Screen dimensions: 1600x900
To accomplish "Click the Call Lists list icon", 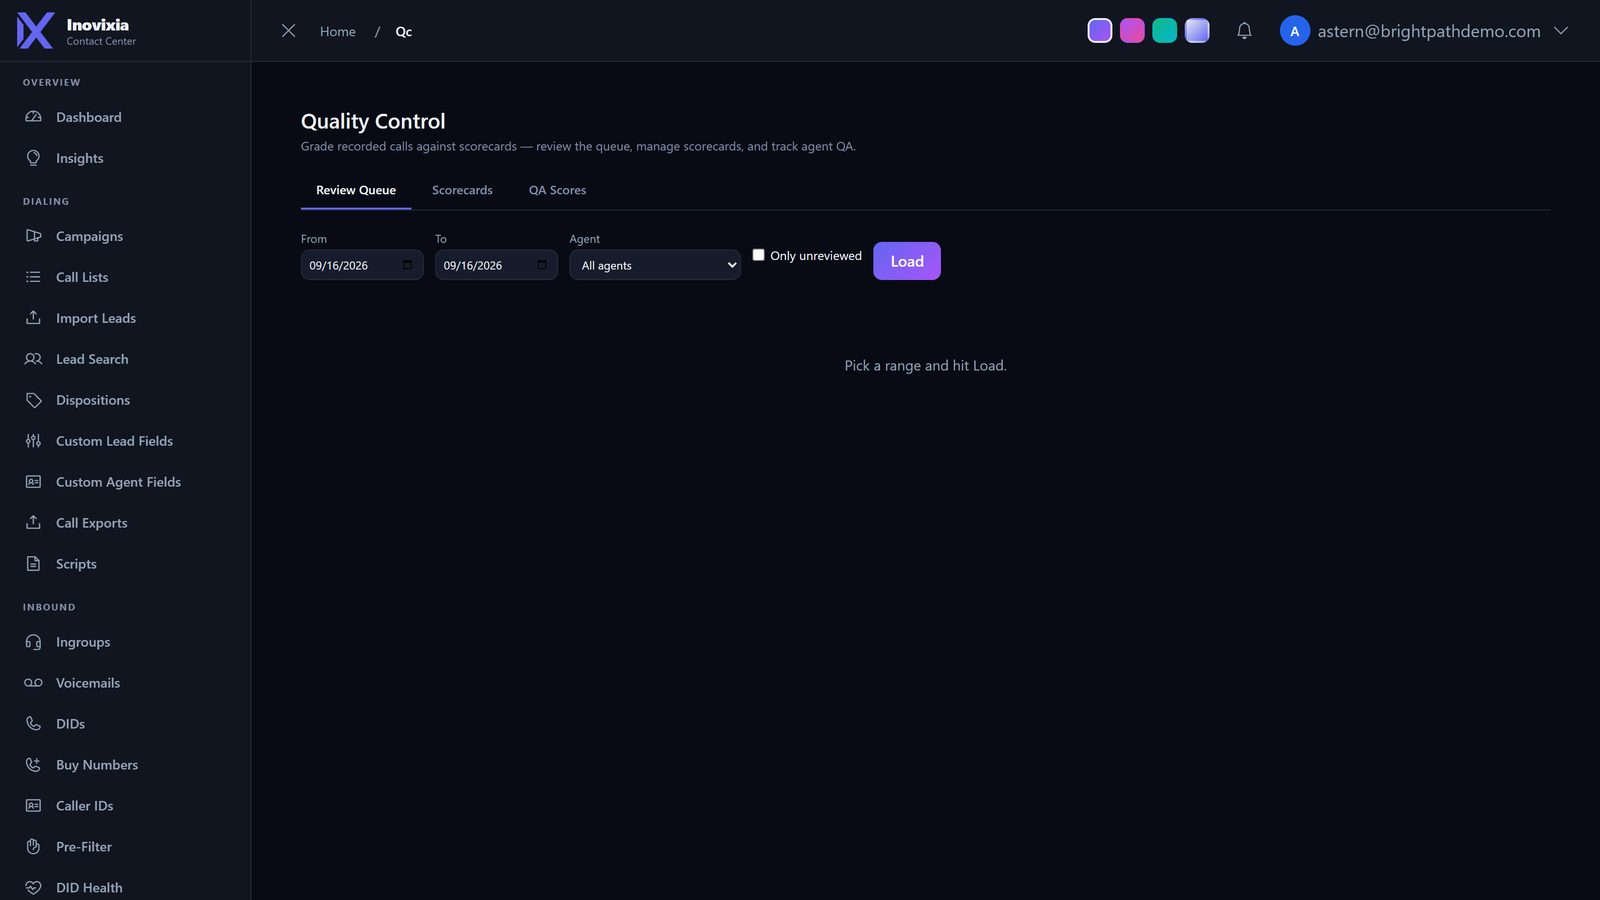I will tap(33, 277).
